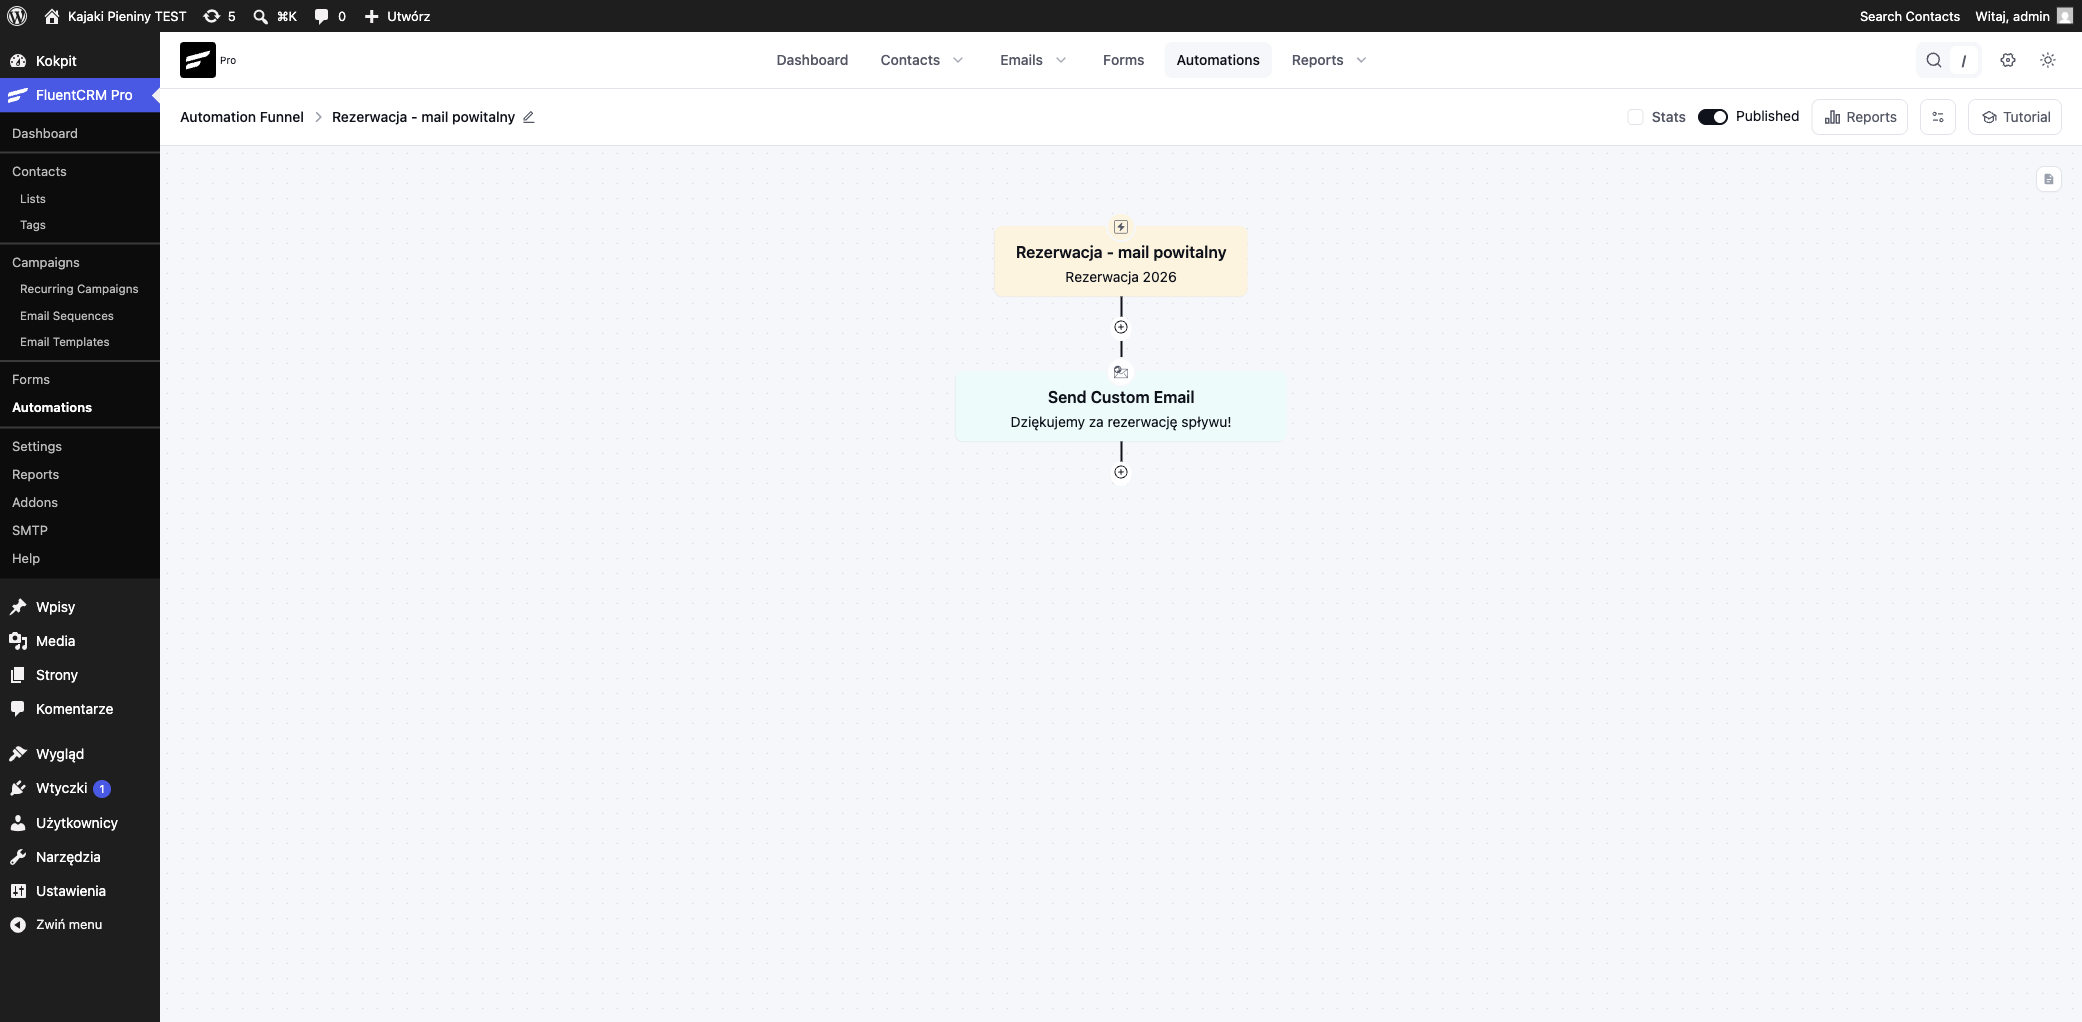The width and height of the screenshot is (2082, 1022).
Task: Open Email Templates in the sidebar
Action: point(65,342)
